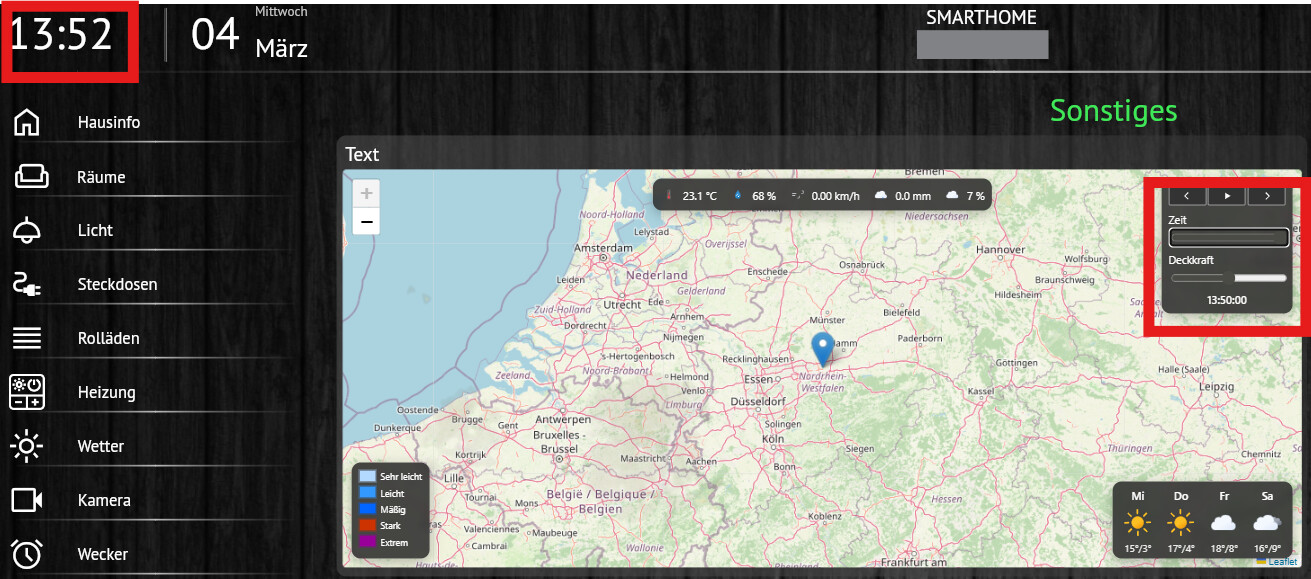Click the Hausinfo menu label
Viewport: 1311px width, 579px height.
(x=109, y=123)
